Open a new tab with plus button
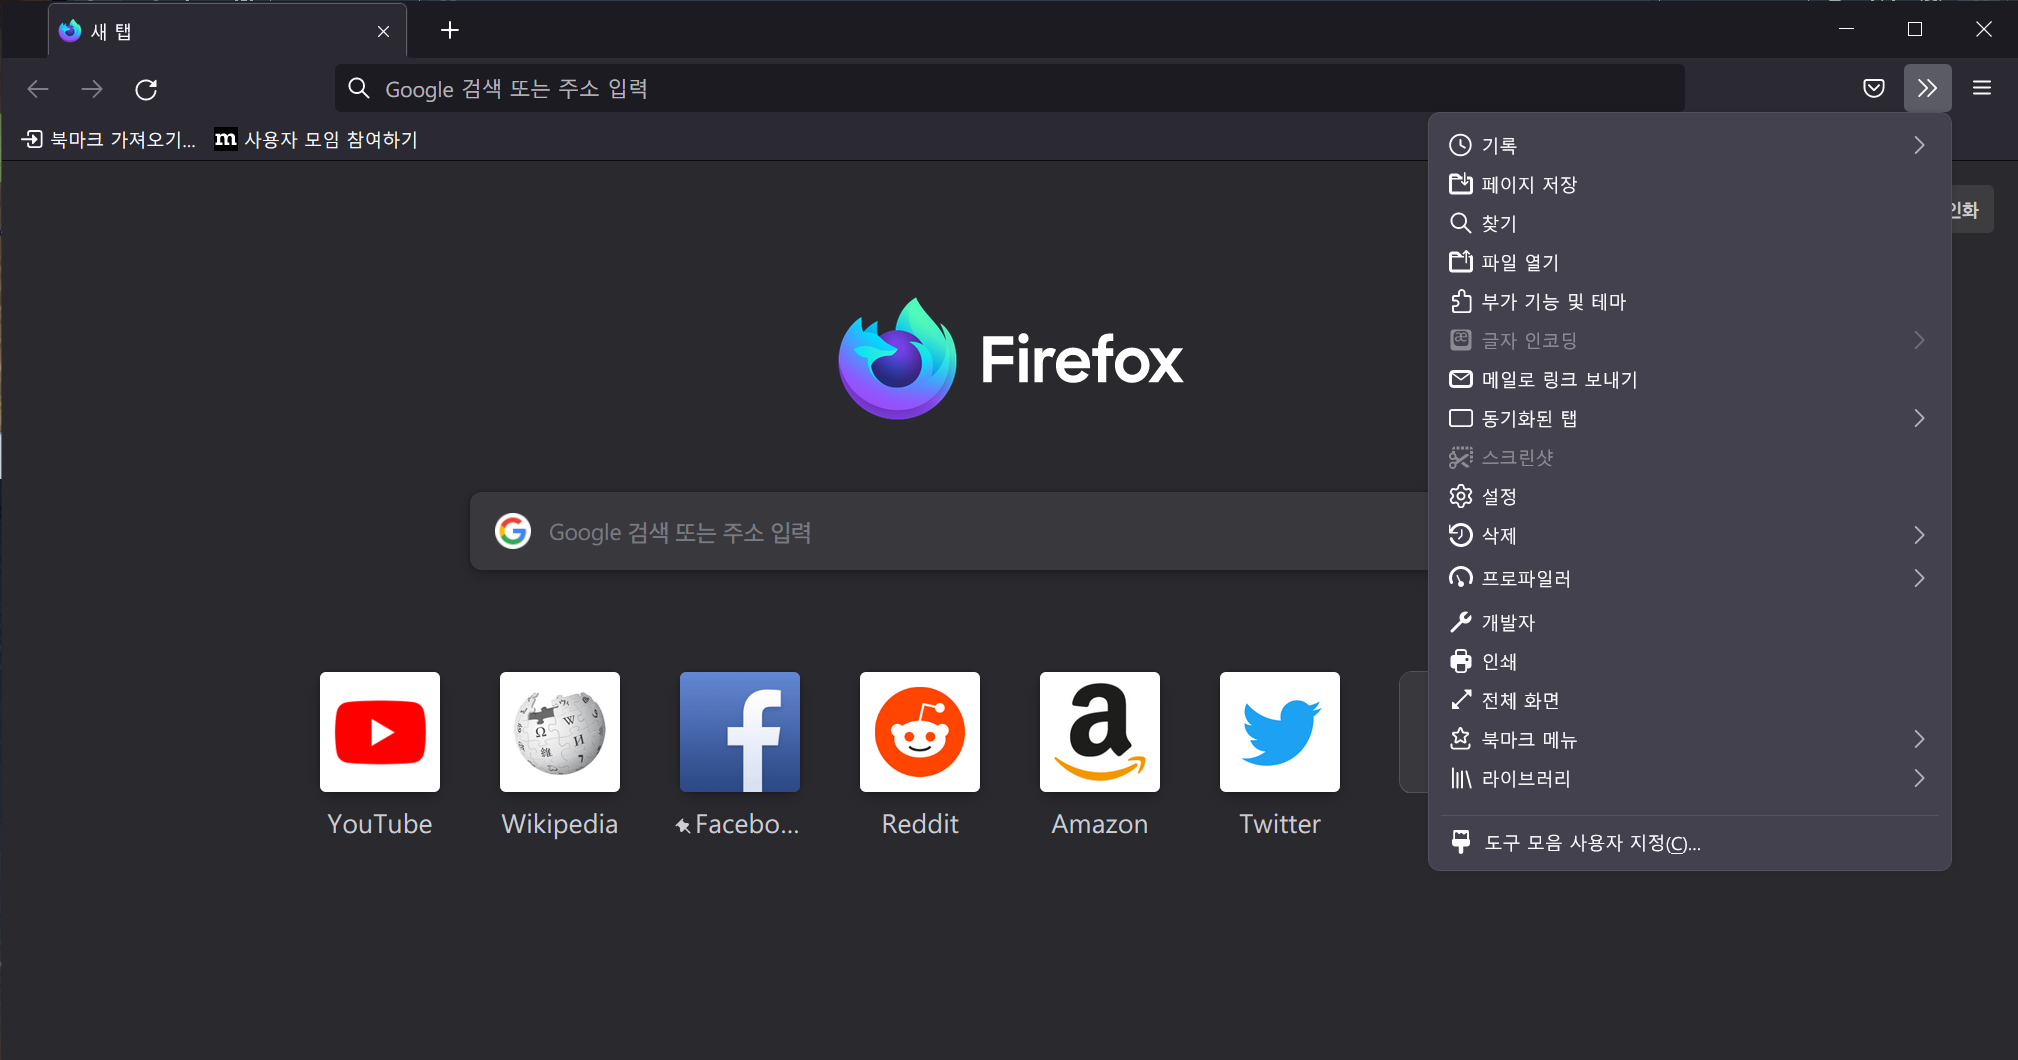2018x1060 pixels. [450, 31]
